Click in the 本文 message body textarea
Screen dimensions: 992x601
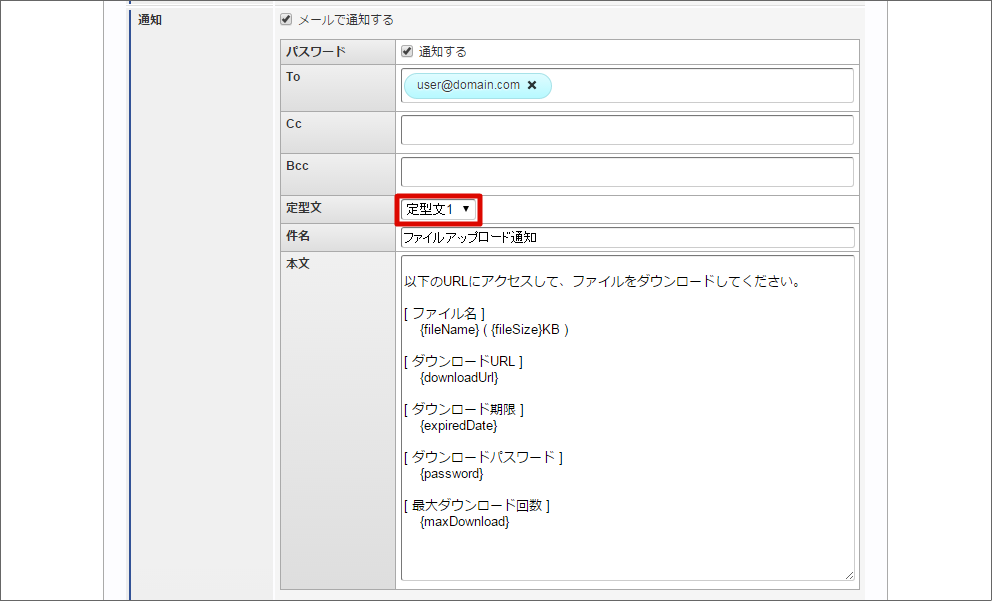coord(627,418)
